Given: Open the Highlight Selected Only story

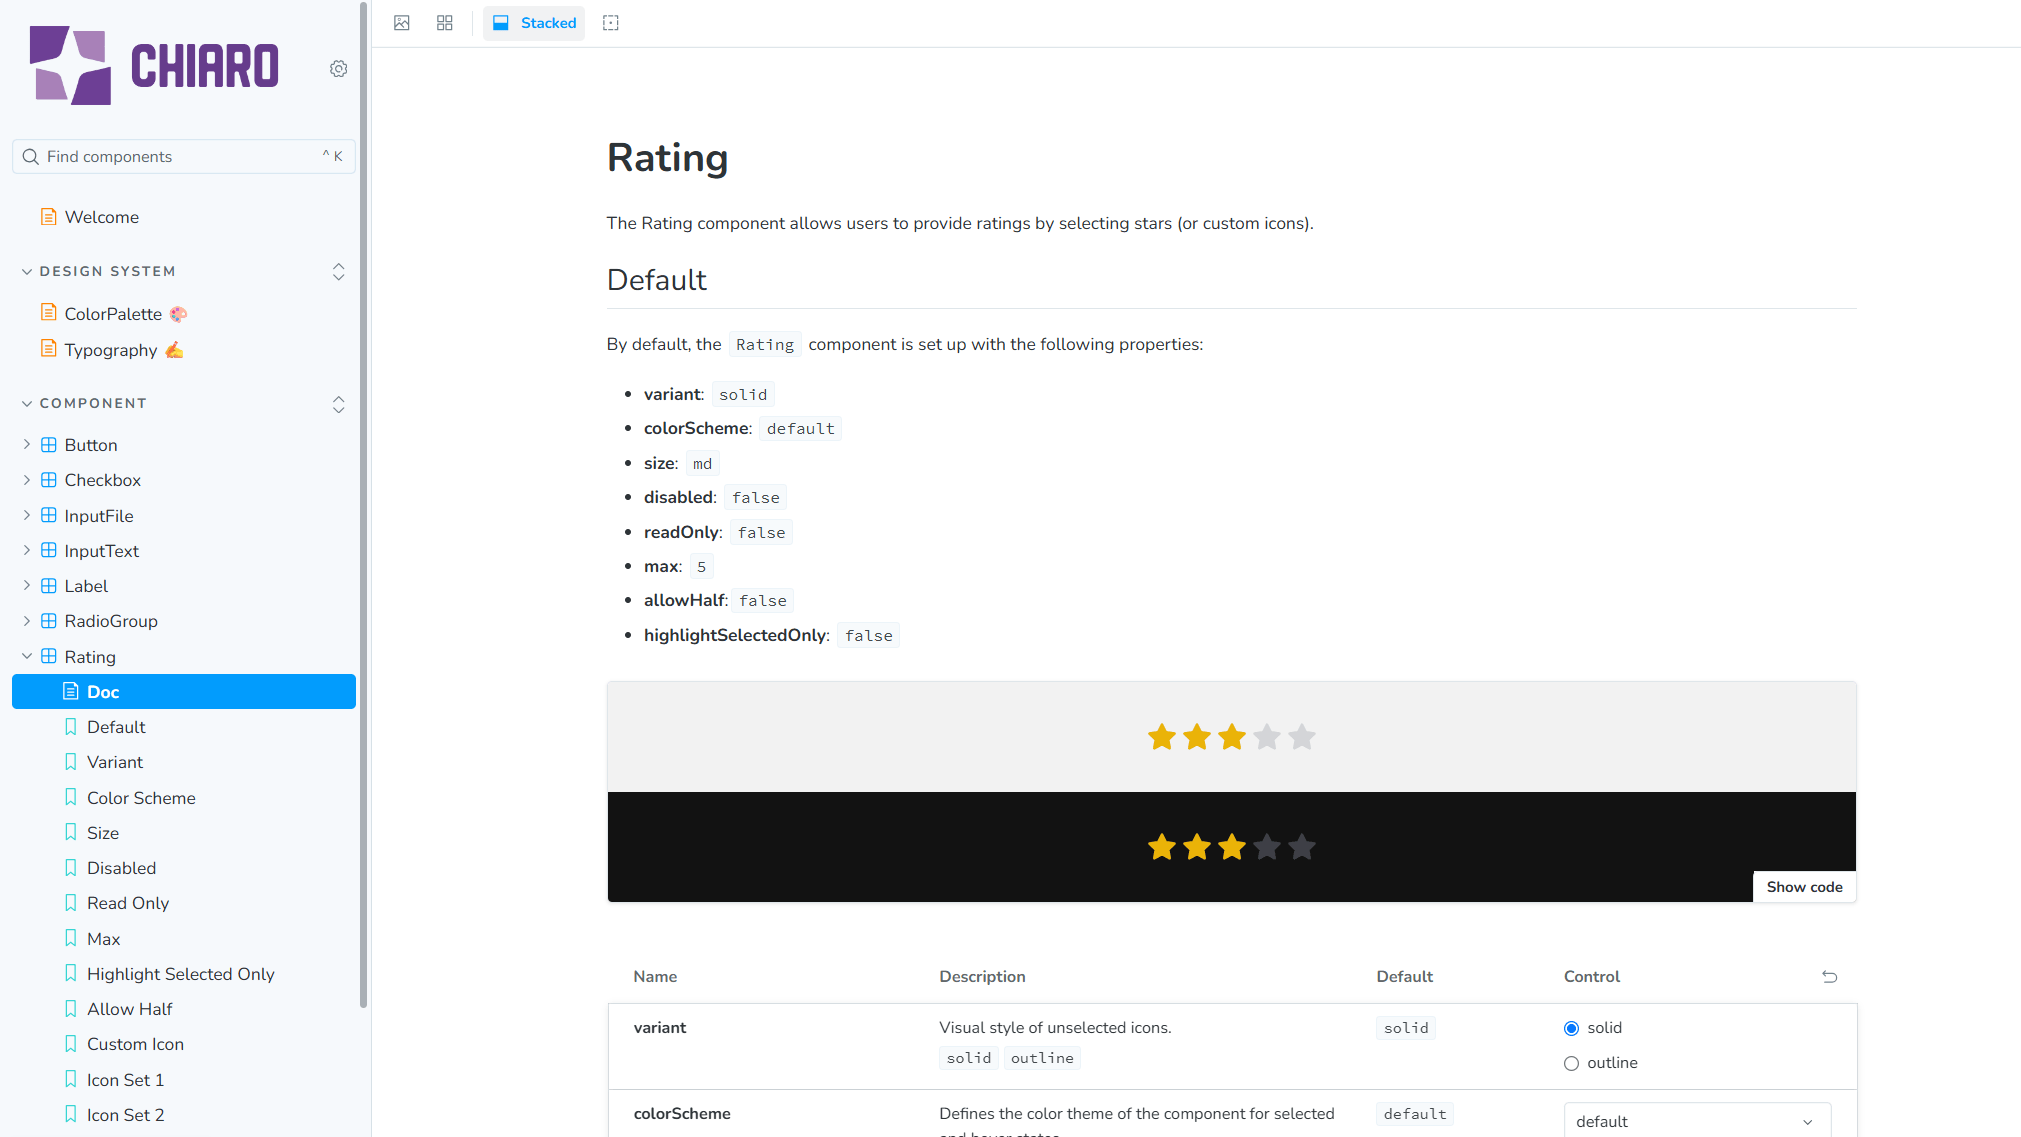Looking at the screenshot, I should pyautogui.click(x=180, y=973).
